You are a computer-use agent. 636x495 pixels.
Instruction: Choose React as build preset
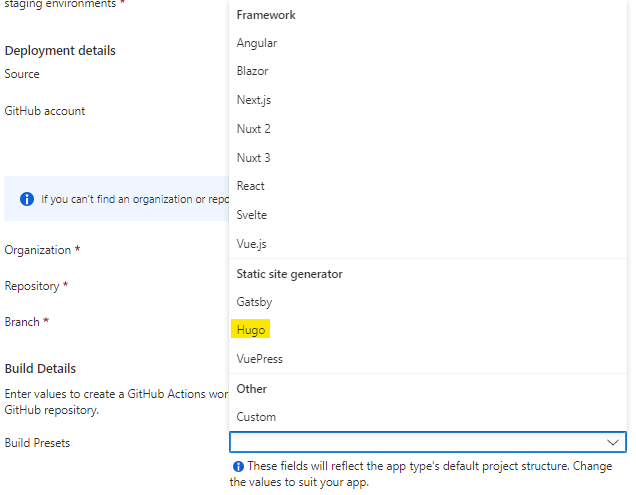[x=428, y=186]
